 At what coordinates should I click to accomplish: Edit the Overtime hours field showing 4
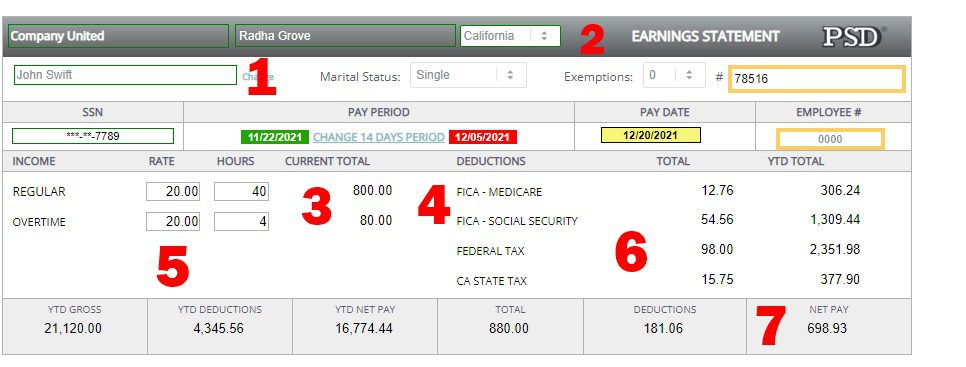[x=242, y=221]
